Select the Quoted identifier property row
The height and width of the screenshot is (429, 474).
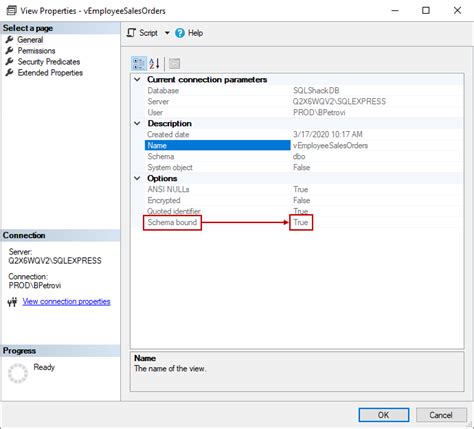pos(303,211)
